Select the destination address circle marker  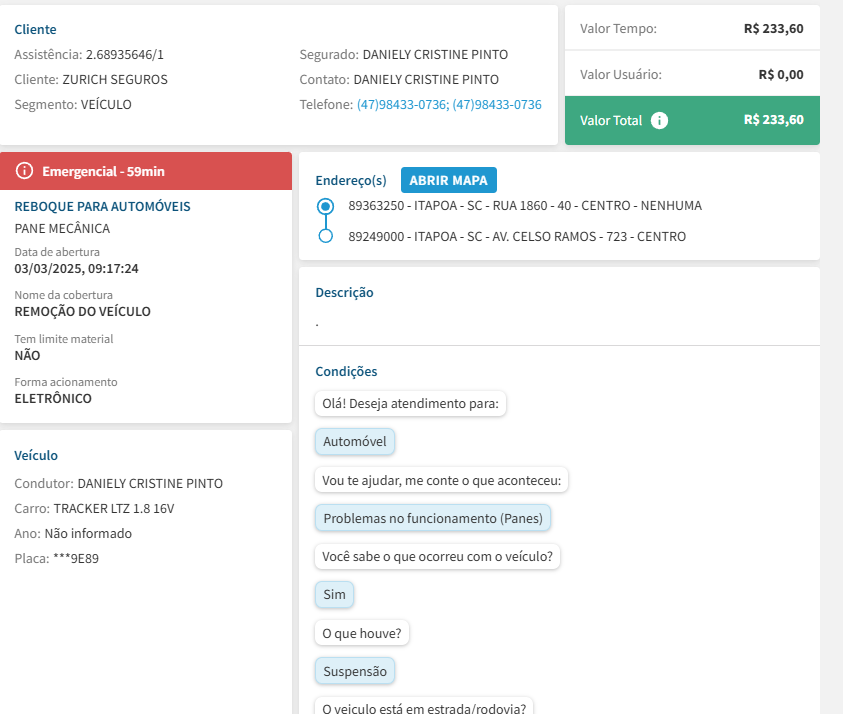325,237
